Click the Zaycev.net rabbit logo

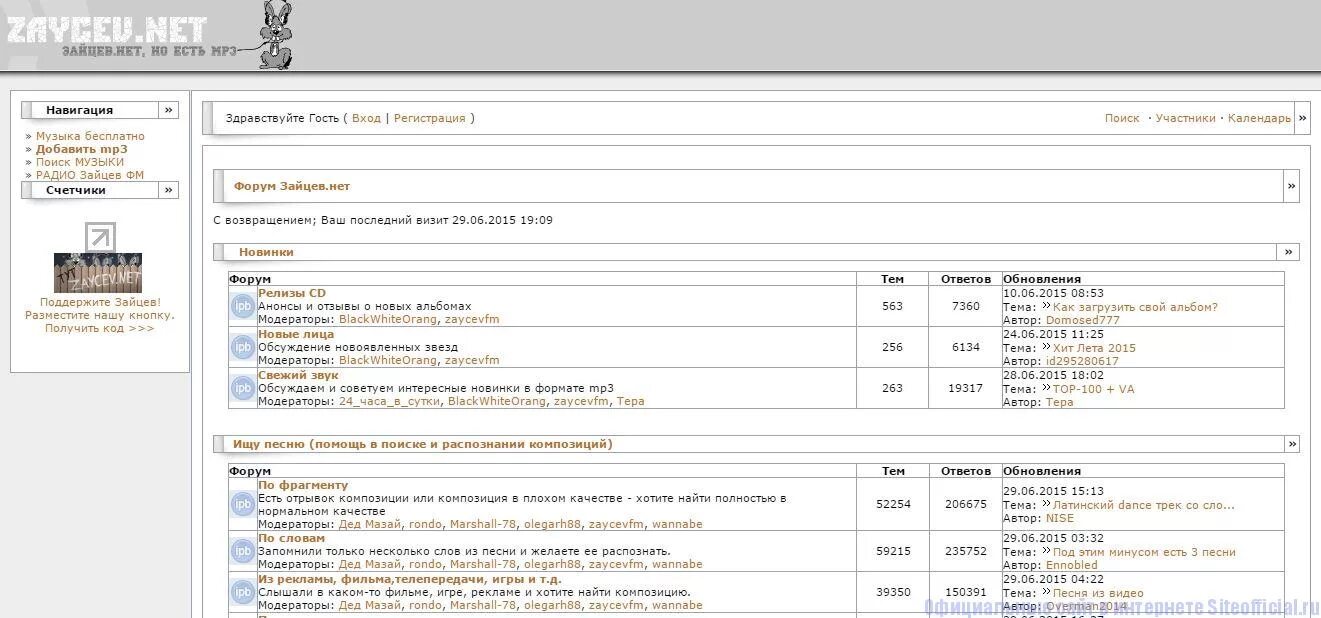(276, 35)
